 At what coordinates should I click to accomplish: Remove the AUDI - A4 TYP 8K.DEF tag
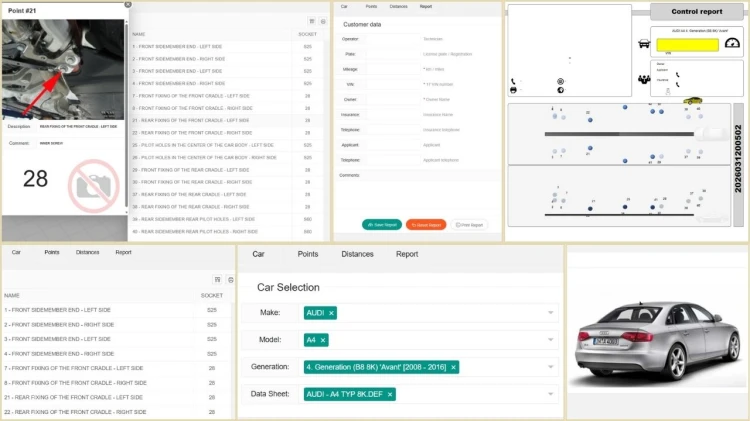390,395
